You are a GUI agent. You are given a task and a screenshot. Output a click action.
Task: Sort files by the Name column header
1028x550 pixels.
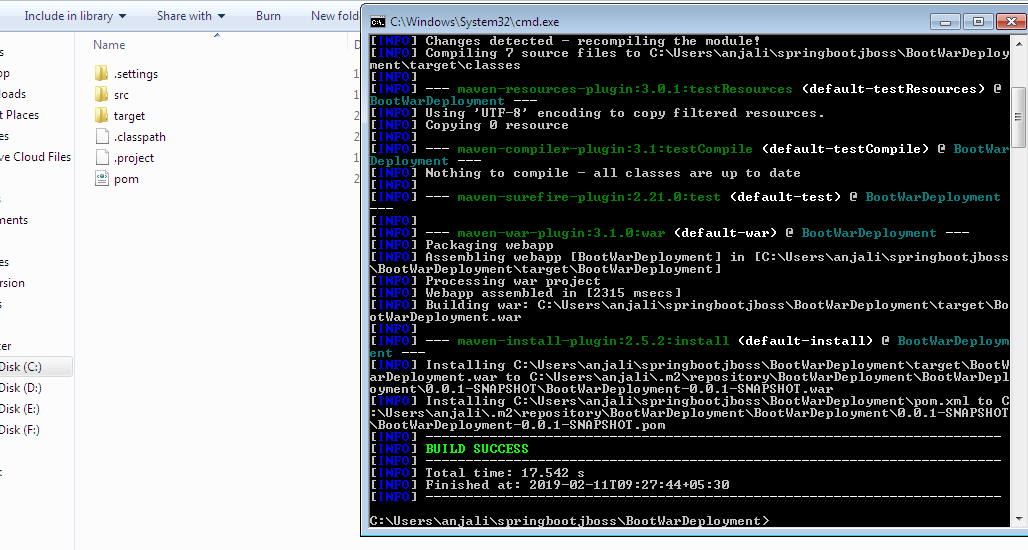(x=109, y=45)
